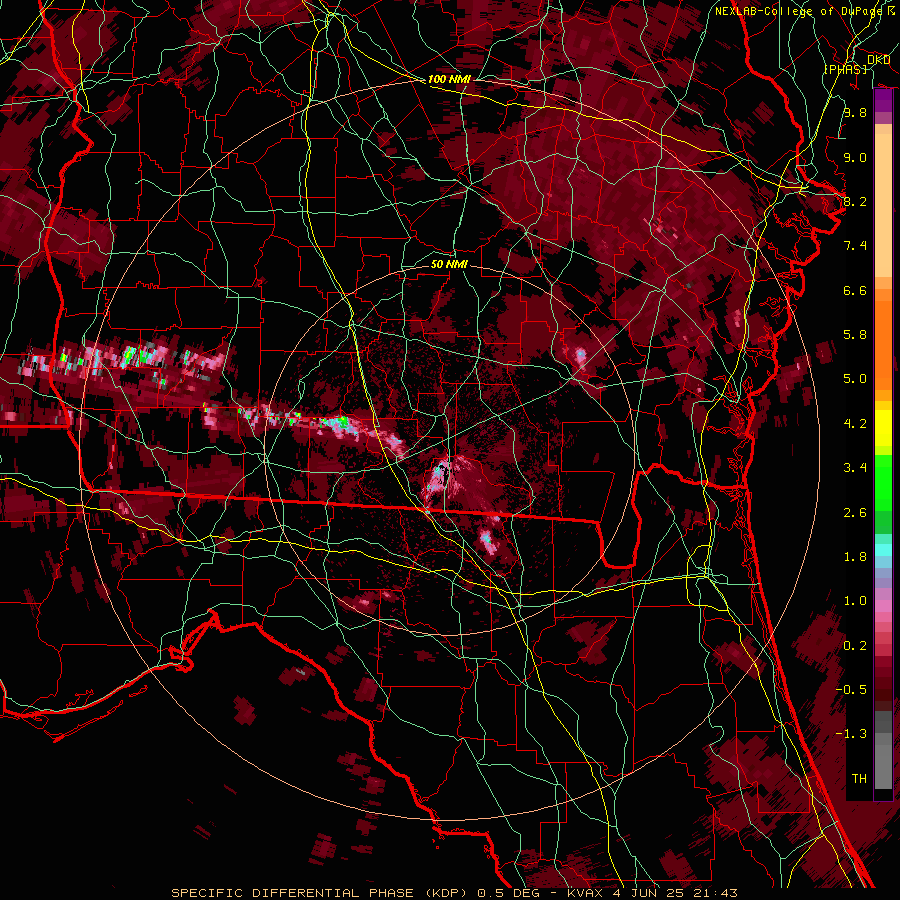
Task: Pick the cyan segment of the color bar
Action: [883, 550]
